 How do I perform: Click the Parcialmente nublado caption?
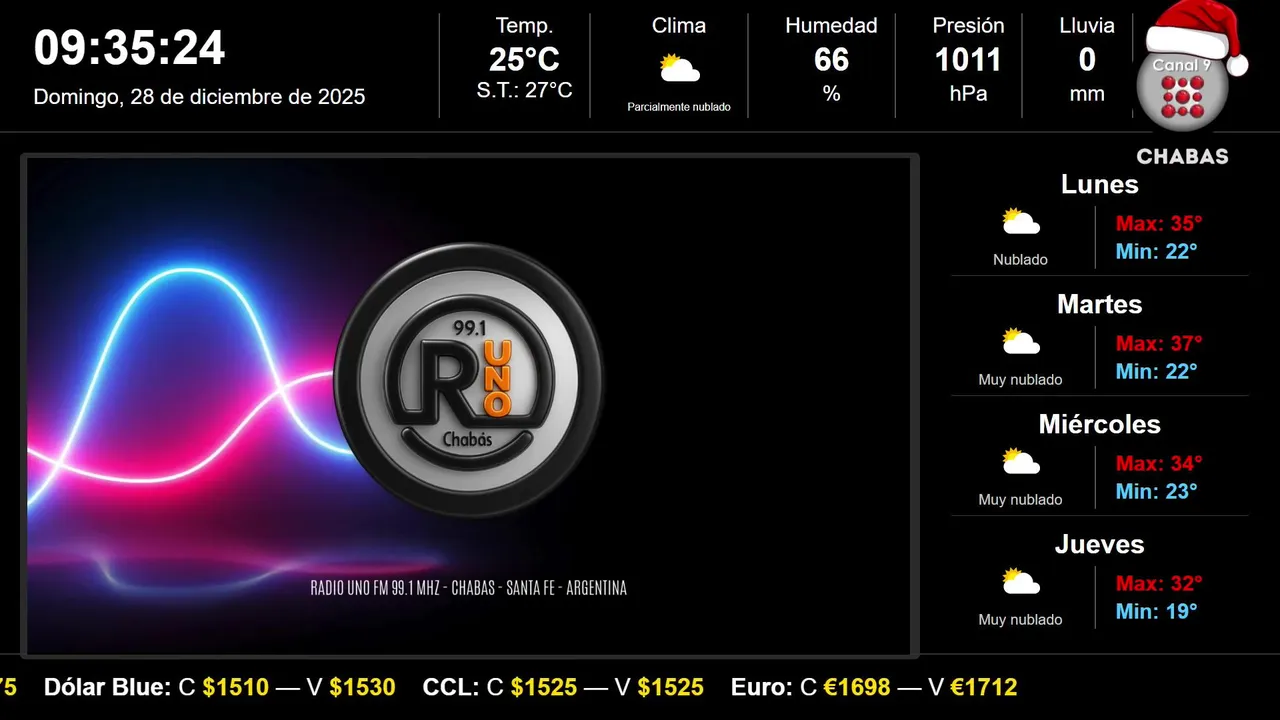point(679,107)
